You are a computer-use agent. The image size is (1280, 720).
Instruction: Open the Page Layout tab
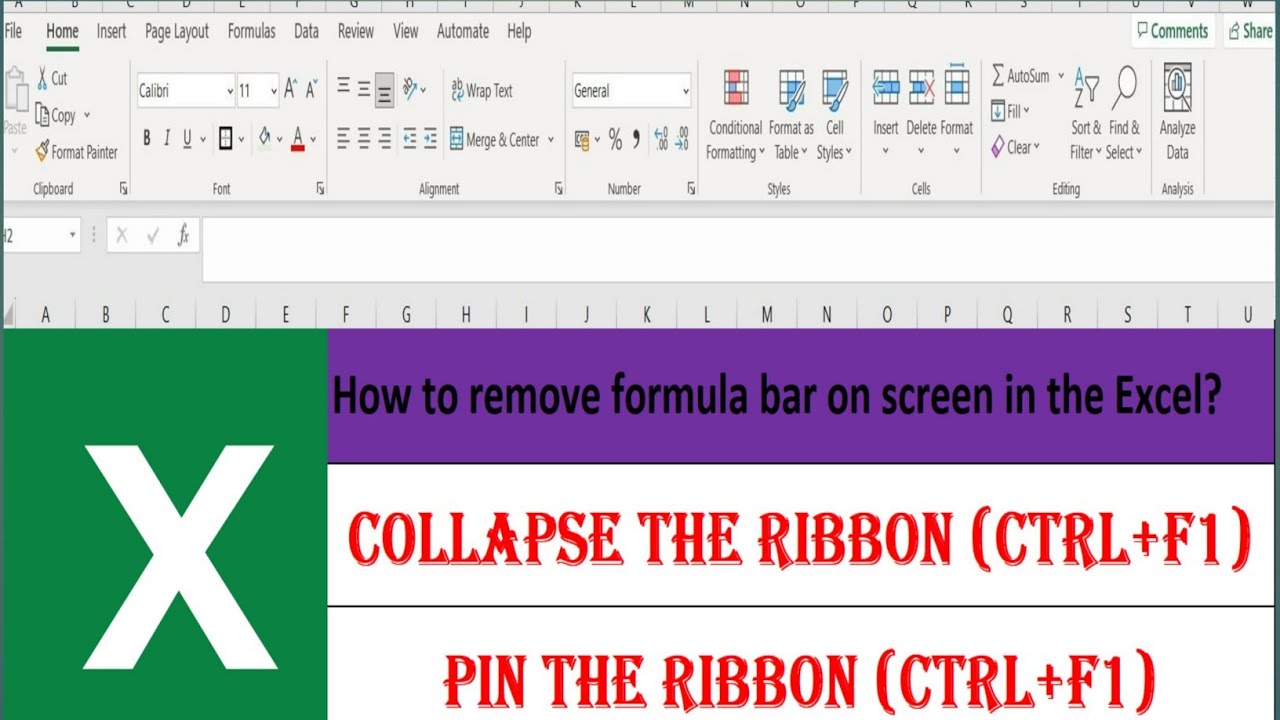click(x=177, y=31)
